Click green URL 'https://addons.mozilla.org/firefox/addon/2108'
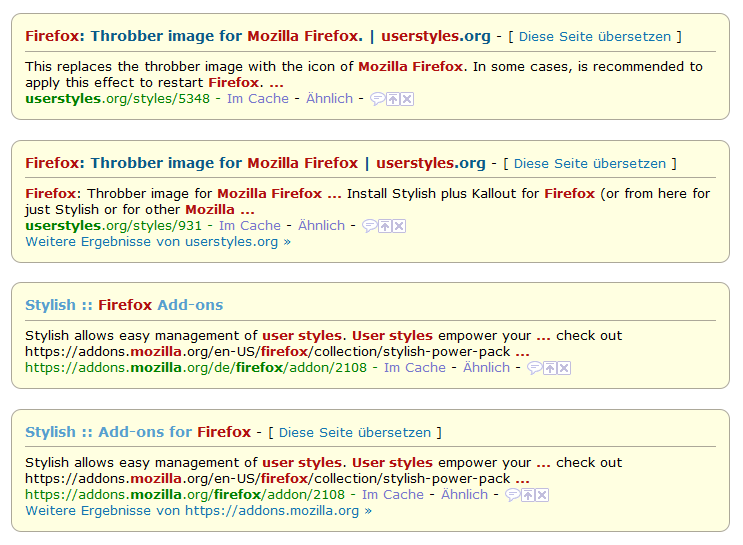Screen dimensions: 743x545 click(x=185, y=495)
